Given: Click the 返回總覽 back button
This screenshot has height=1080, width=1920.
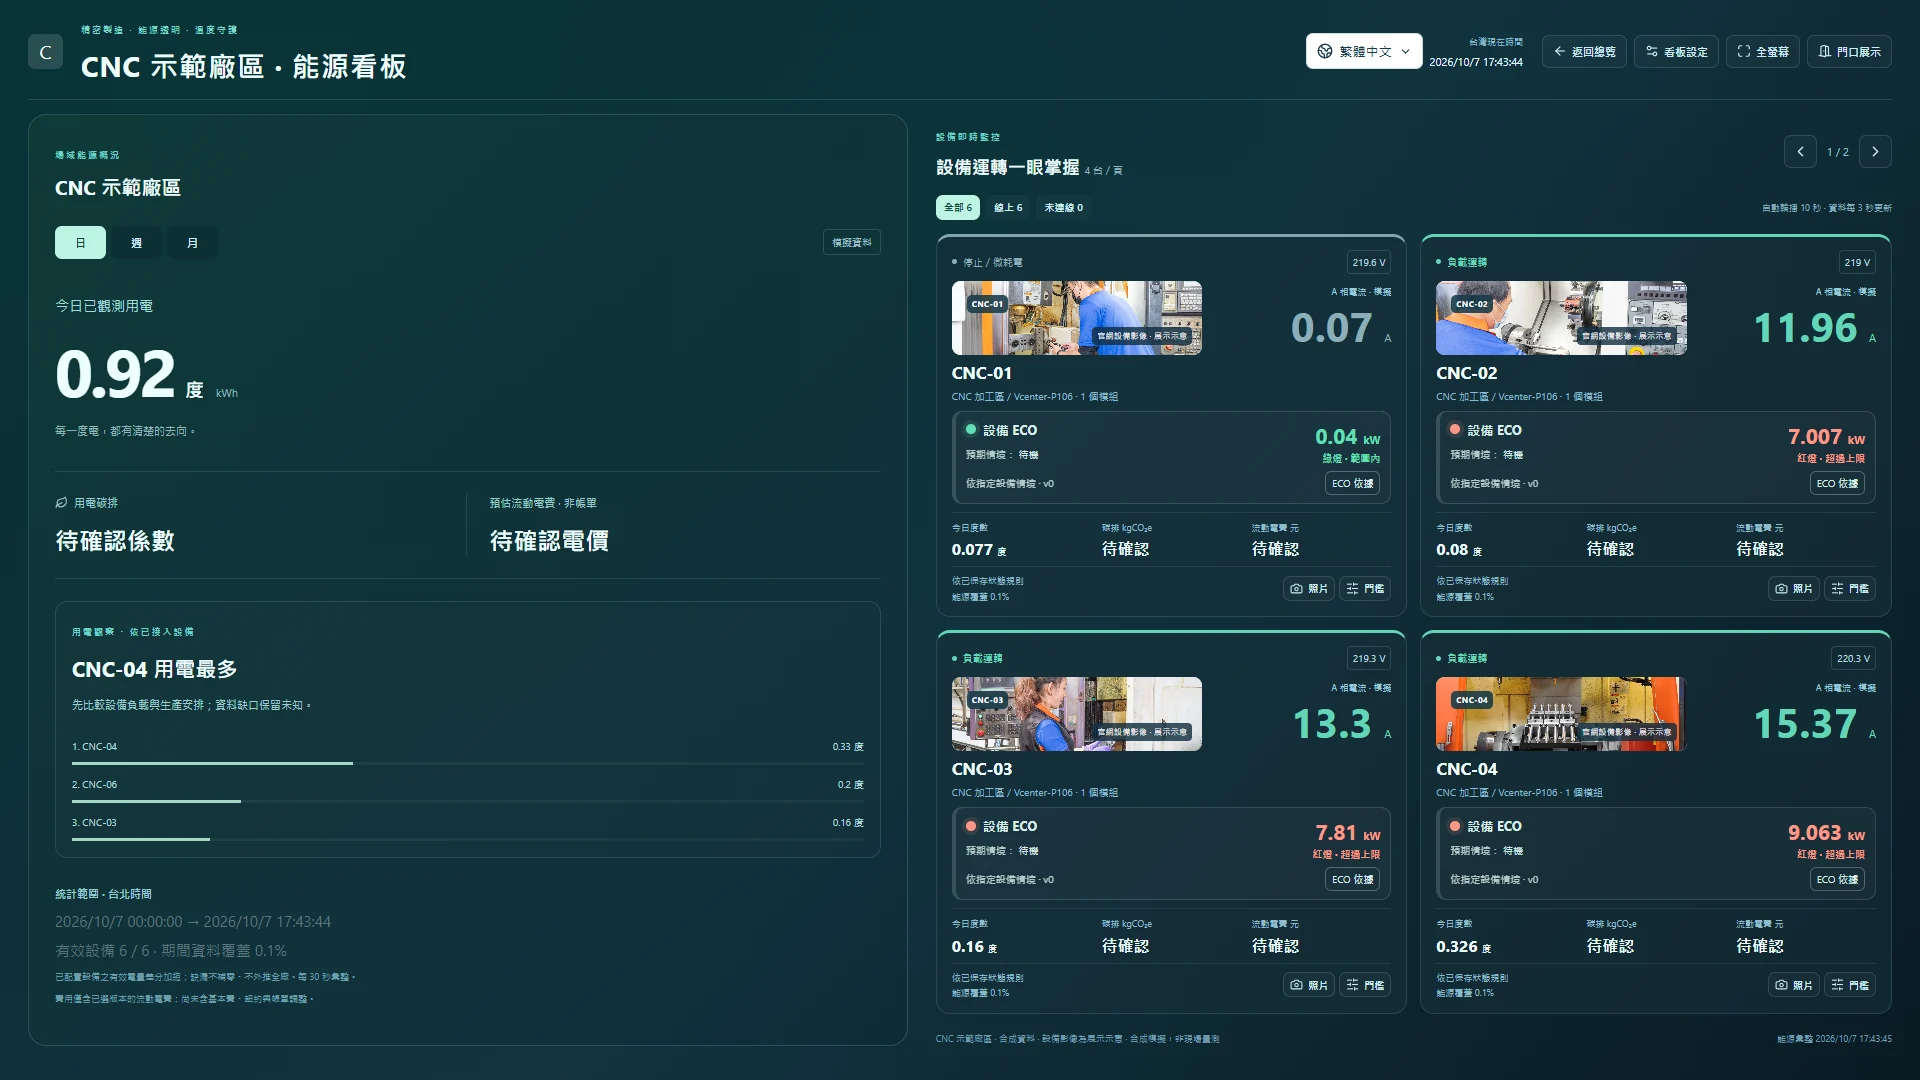Looking at the screenshot, I should (1584, 51).
